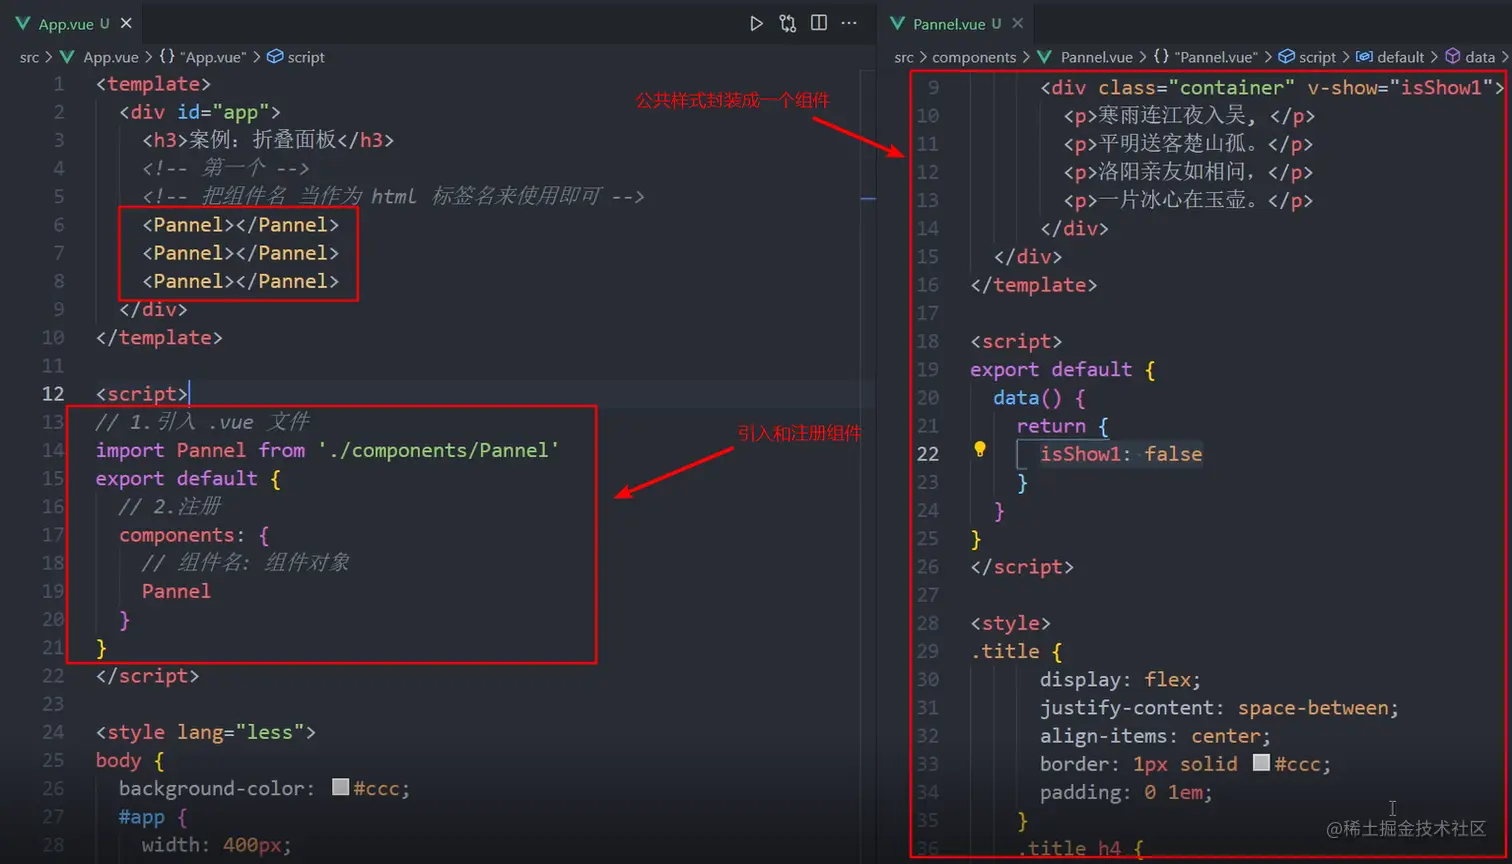Open the More Actions ellipsis menu
The image size is (1512, 864).
[x=849, y=23]
